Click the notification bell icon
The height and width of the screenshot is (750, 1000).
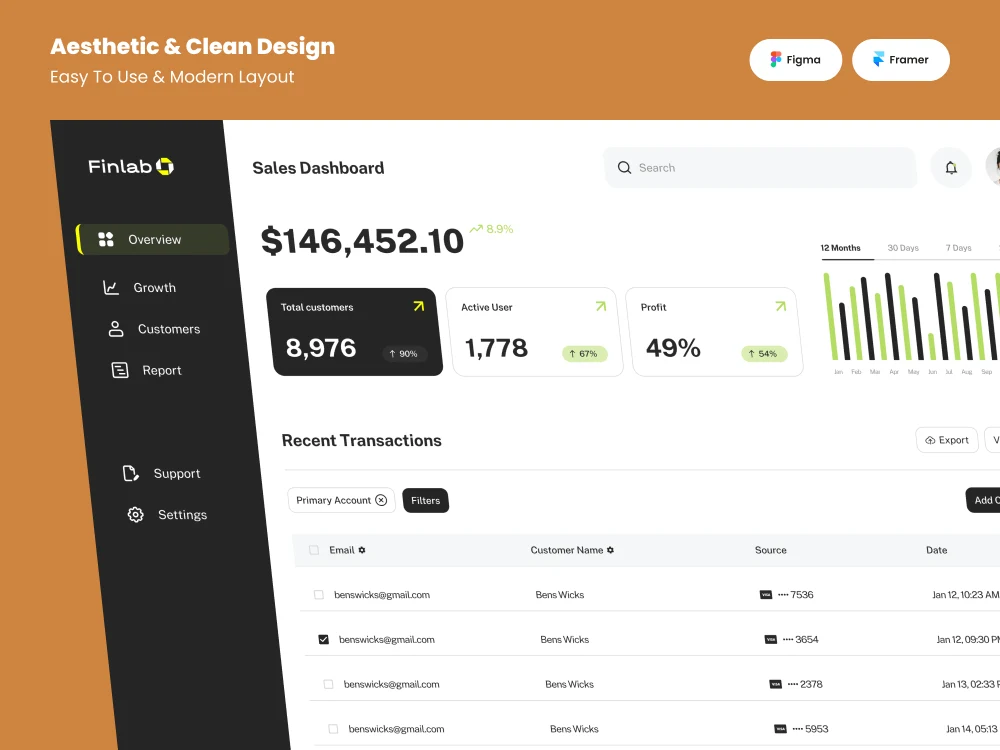(x=951, y=167)
